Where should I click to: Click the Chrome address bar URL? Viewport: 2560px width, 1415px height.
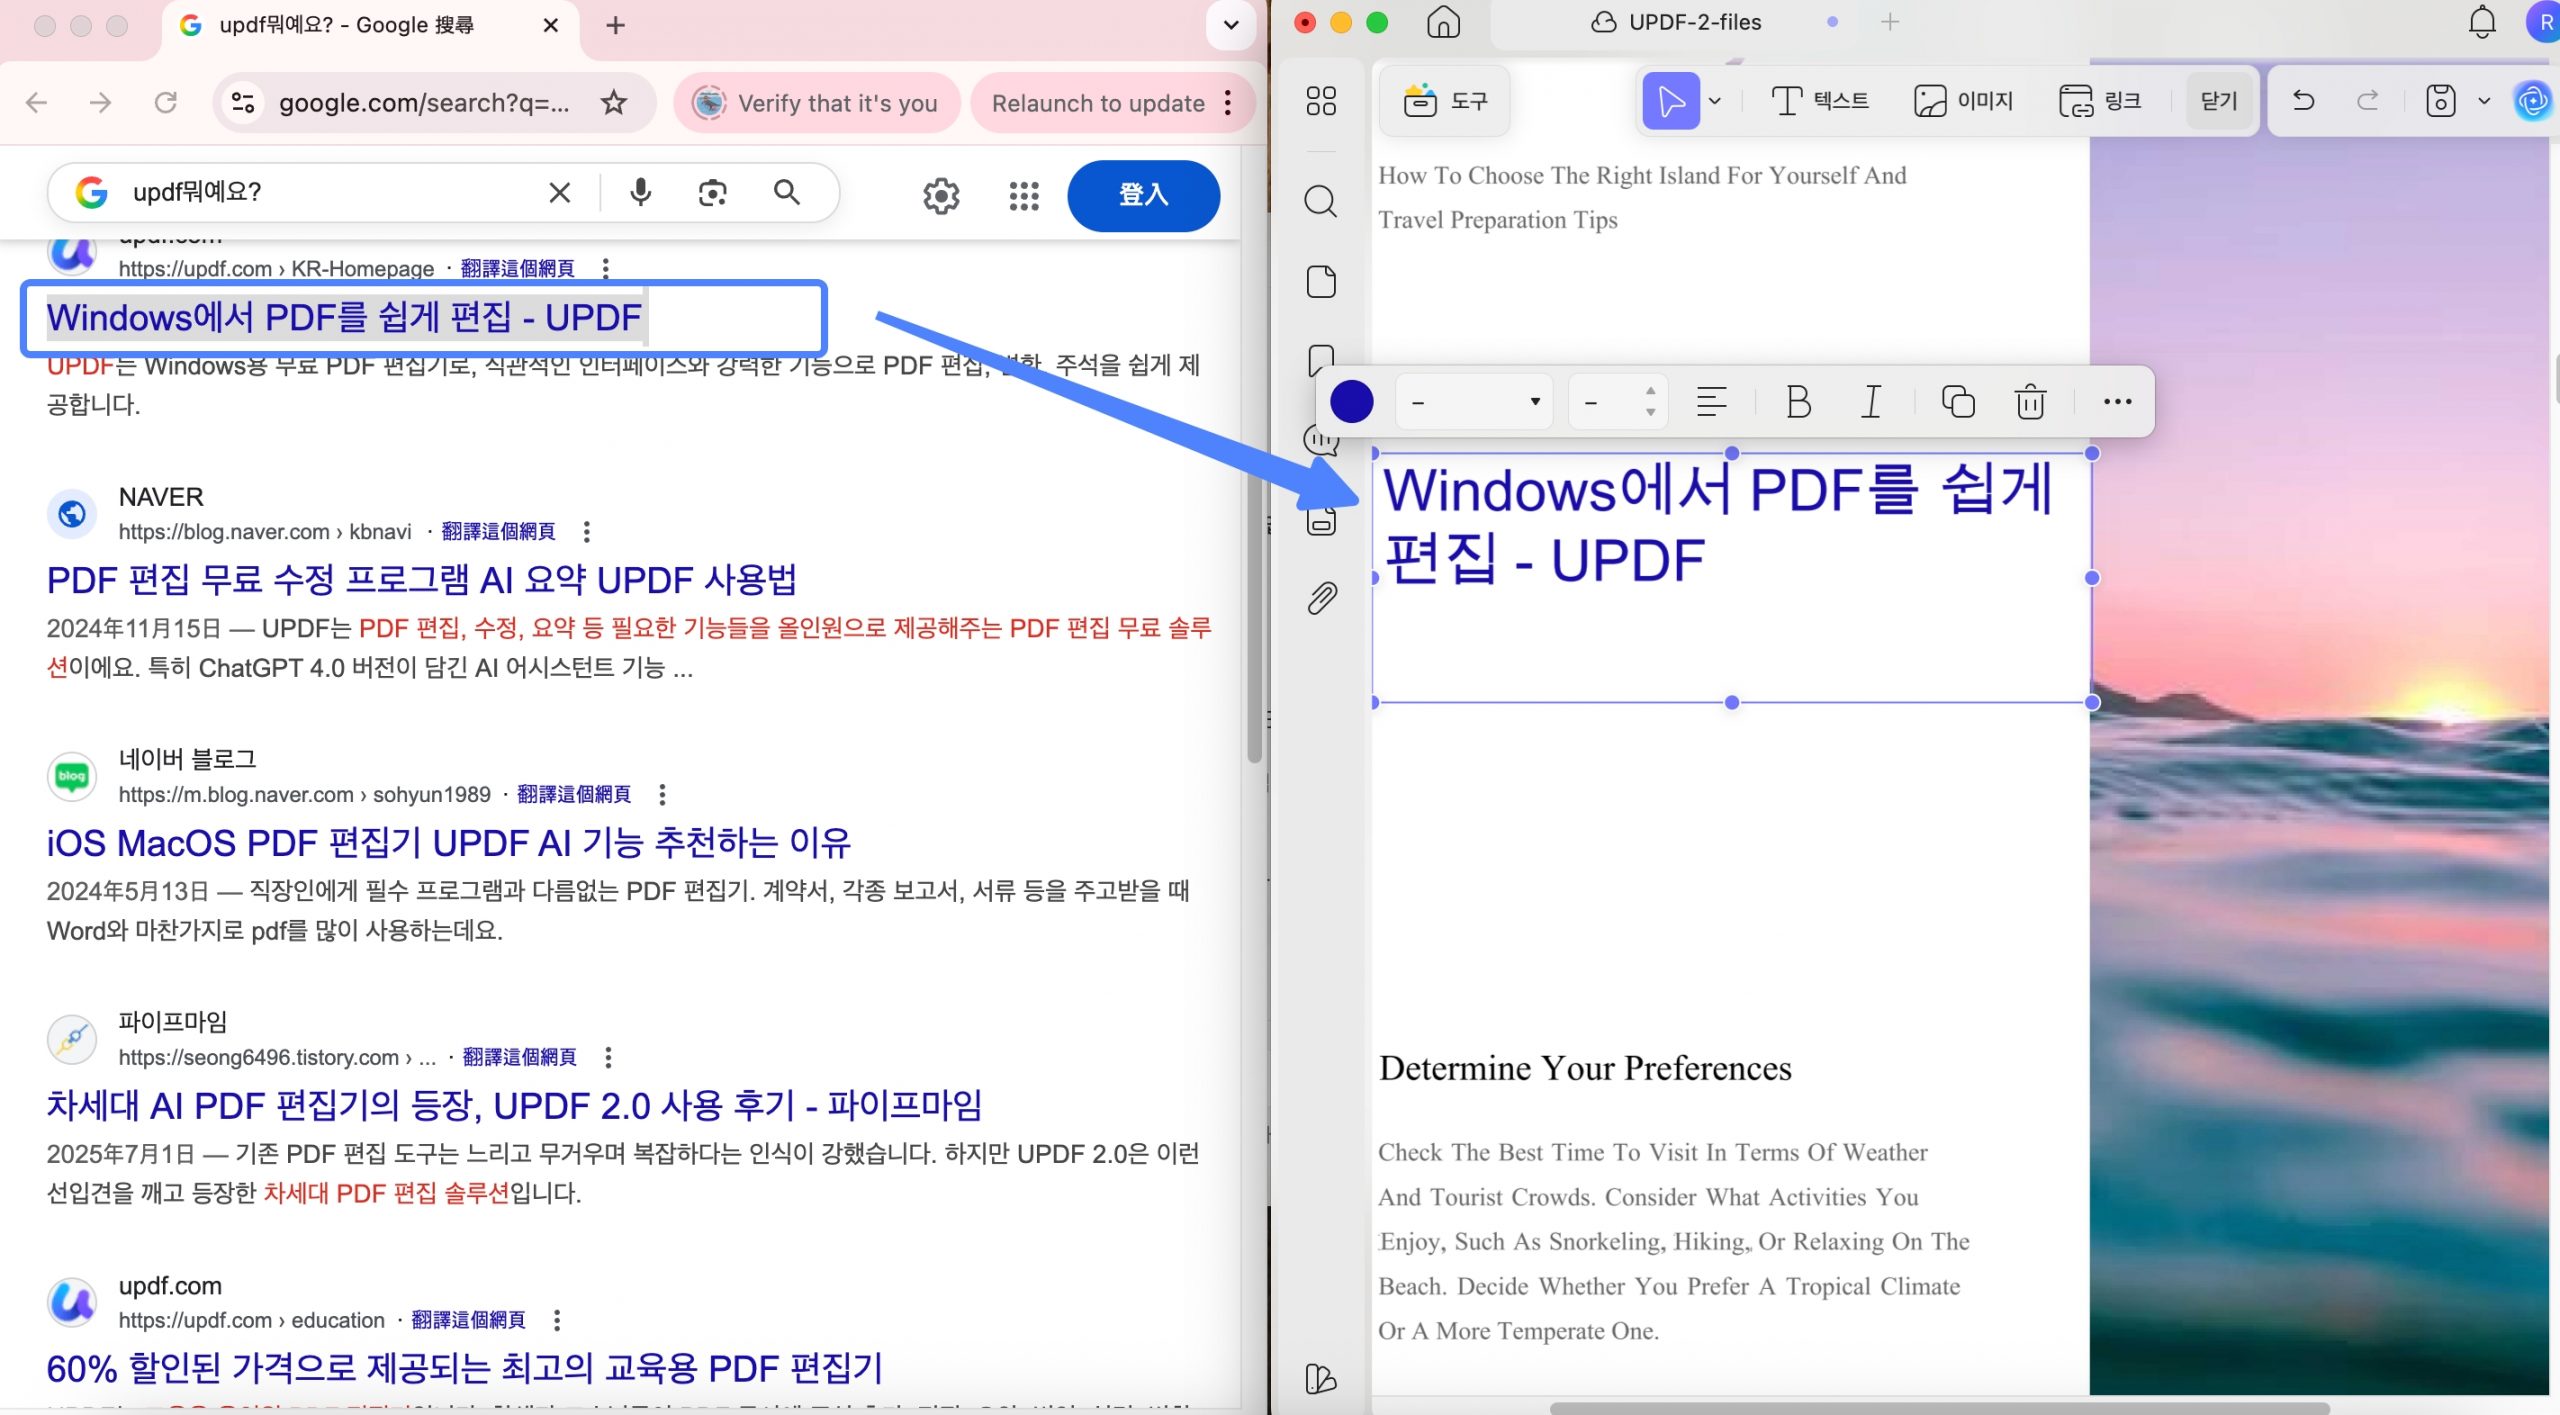425,102
